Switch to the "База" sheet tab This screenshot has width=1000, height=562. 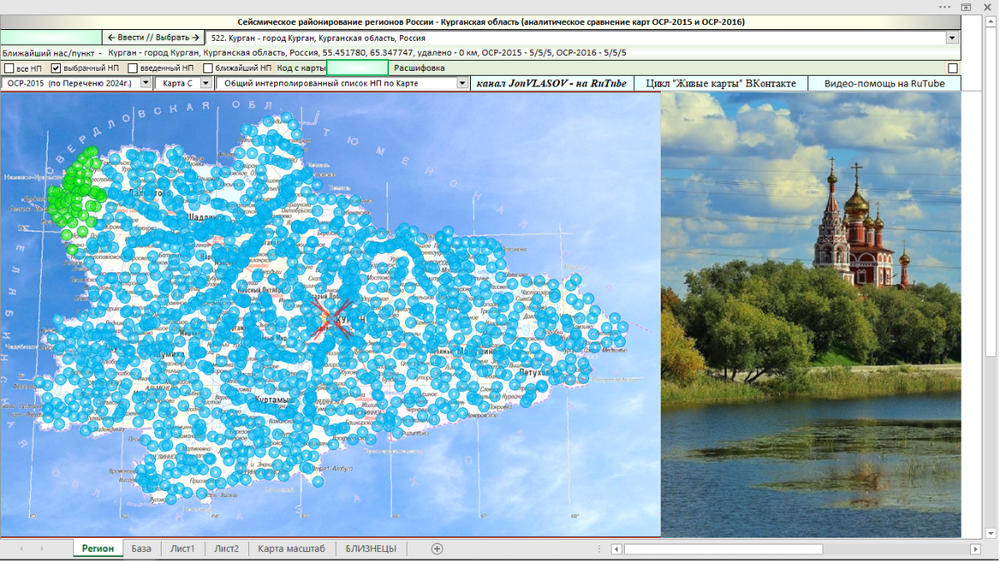(x=141, y=549)
